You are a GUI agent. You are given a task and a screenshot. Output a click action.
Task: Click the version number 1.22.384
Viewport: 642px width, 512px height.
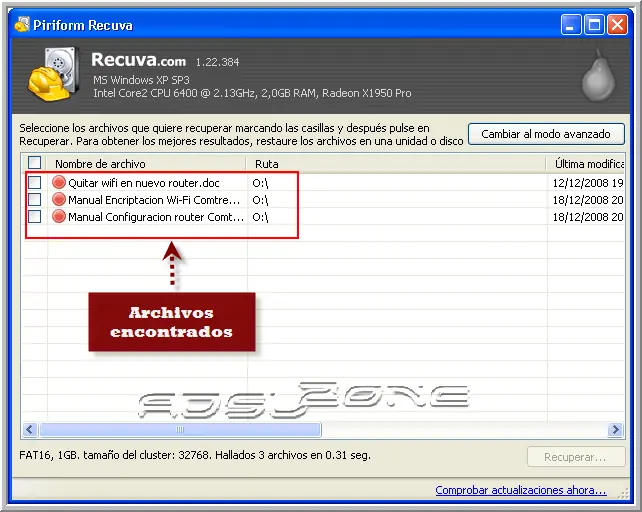coord(217,62)
